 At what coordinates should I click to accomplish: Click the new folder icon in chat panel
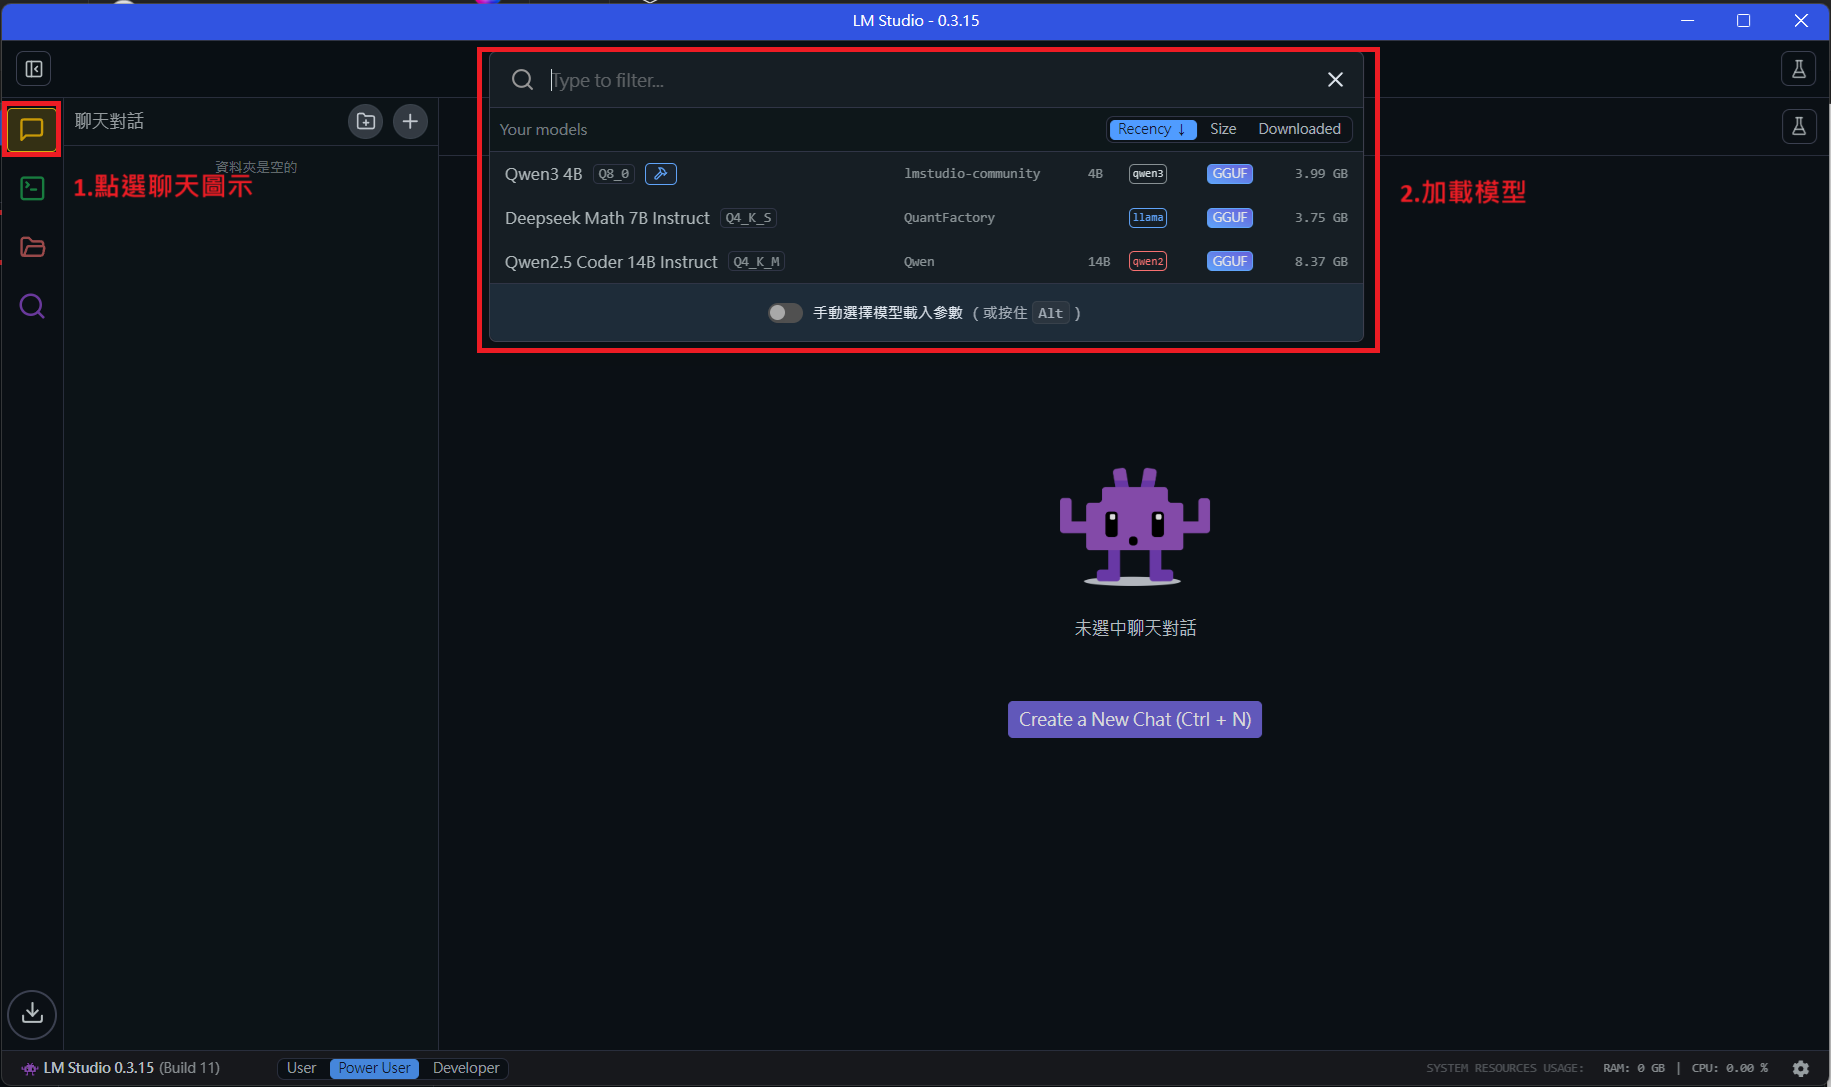(x=366, y=121)
